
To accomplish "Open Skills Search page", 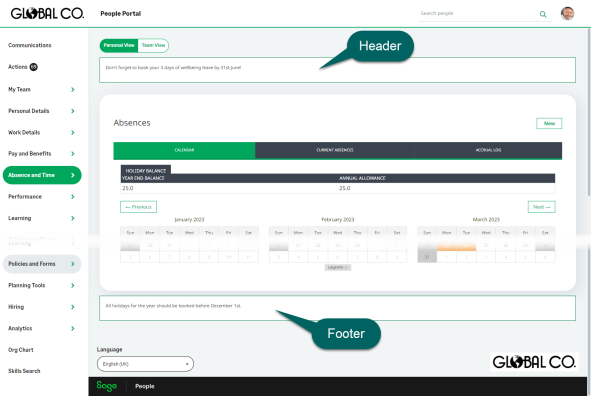I will pyautogui.click(x=24, y=371).
